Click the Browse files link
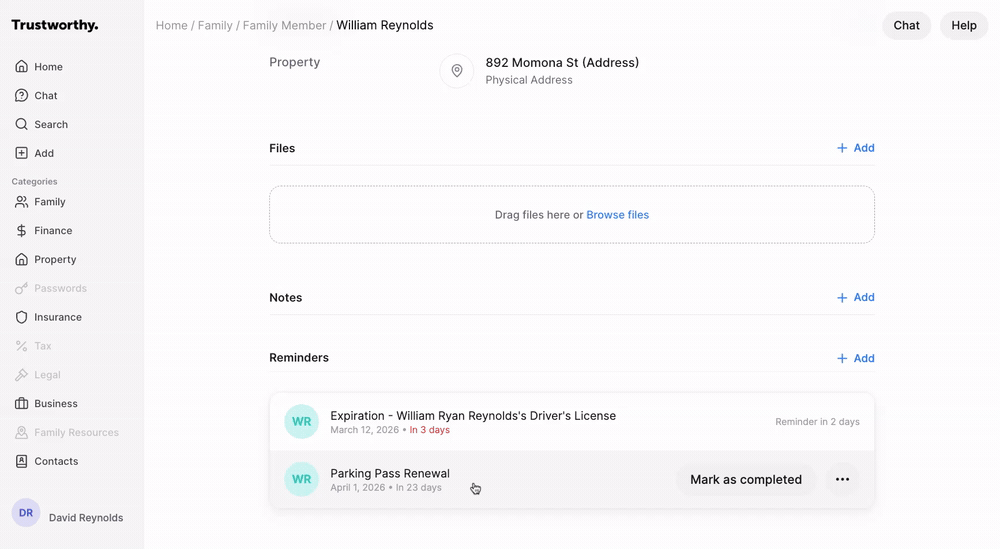This screenshot has height=549, width=1000. tap(617, 215)
